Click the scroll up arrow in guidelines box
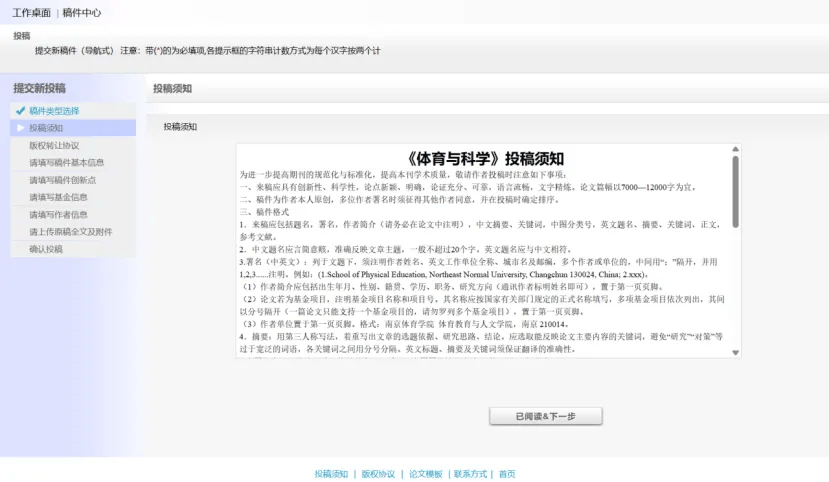The height and width of the screenshot is (482, 829). [x=736, y=150]
